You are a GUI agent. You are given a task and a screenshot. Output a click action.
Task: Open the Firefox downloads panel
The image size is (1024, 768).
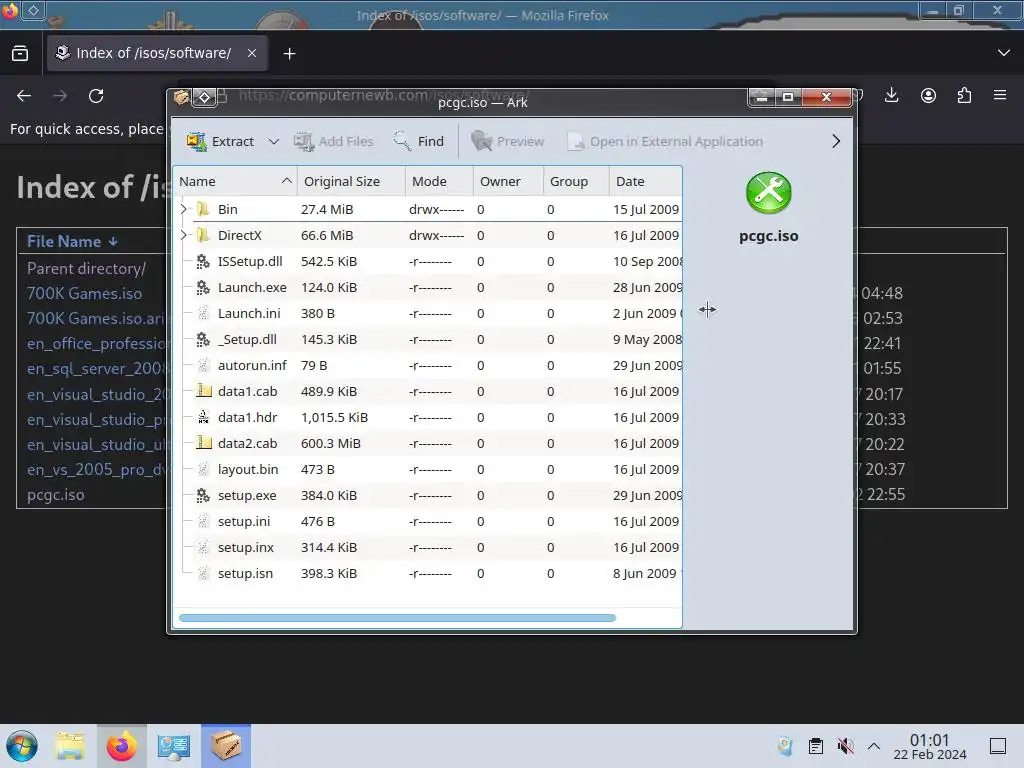pos(891,95)
